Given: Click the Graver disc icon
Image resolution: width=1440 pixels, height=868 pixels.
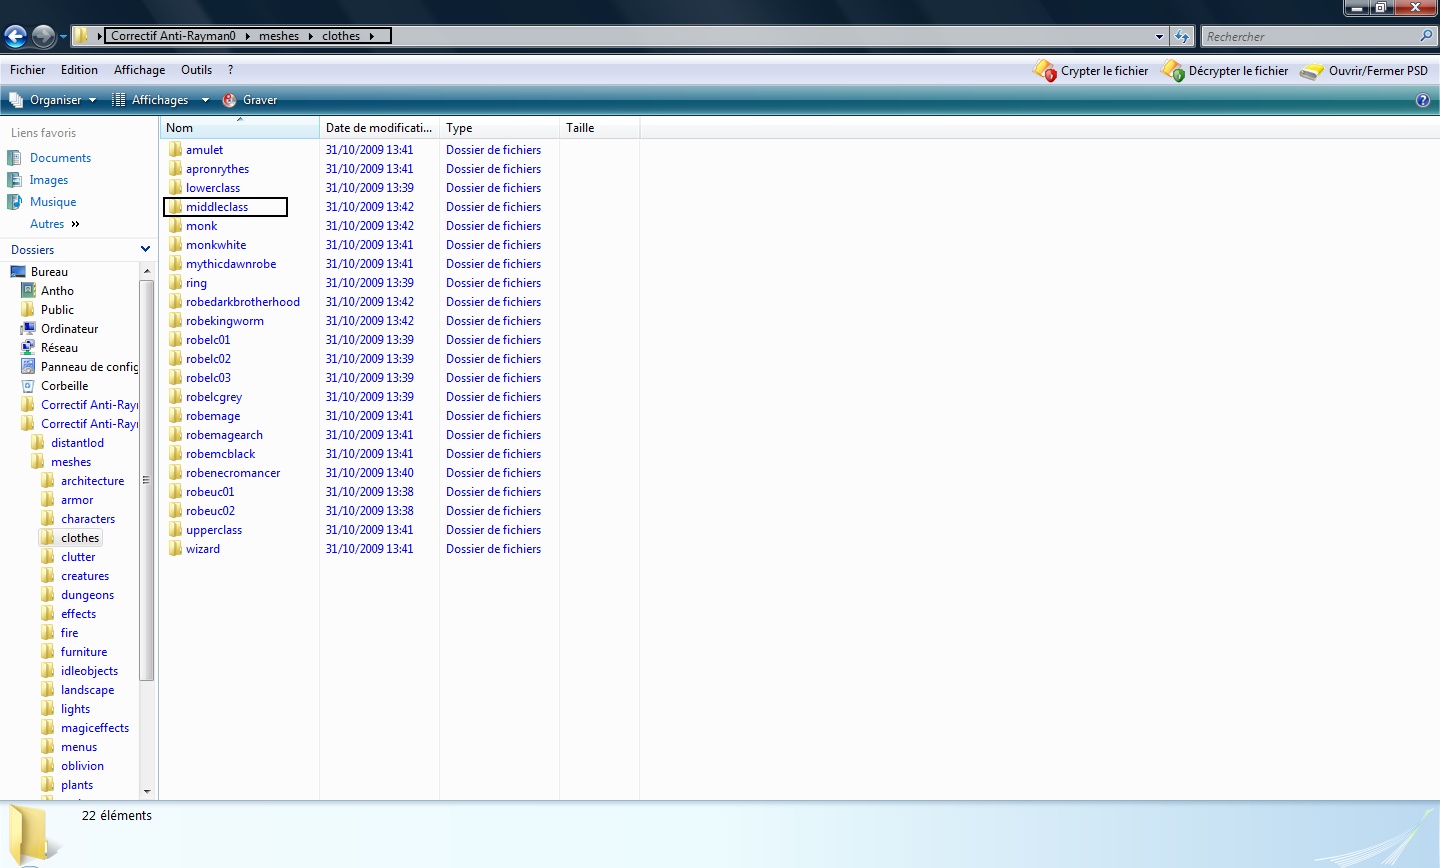Looking at the screenshot, I should click(x=229, y=100).
